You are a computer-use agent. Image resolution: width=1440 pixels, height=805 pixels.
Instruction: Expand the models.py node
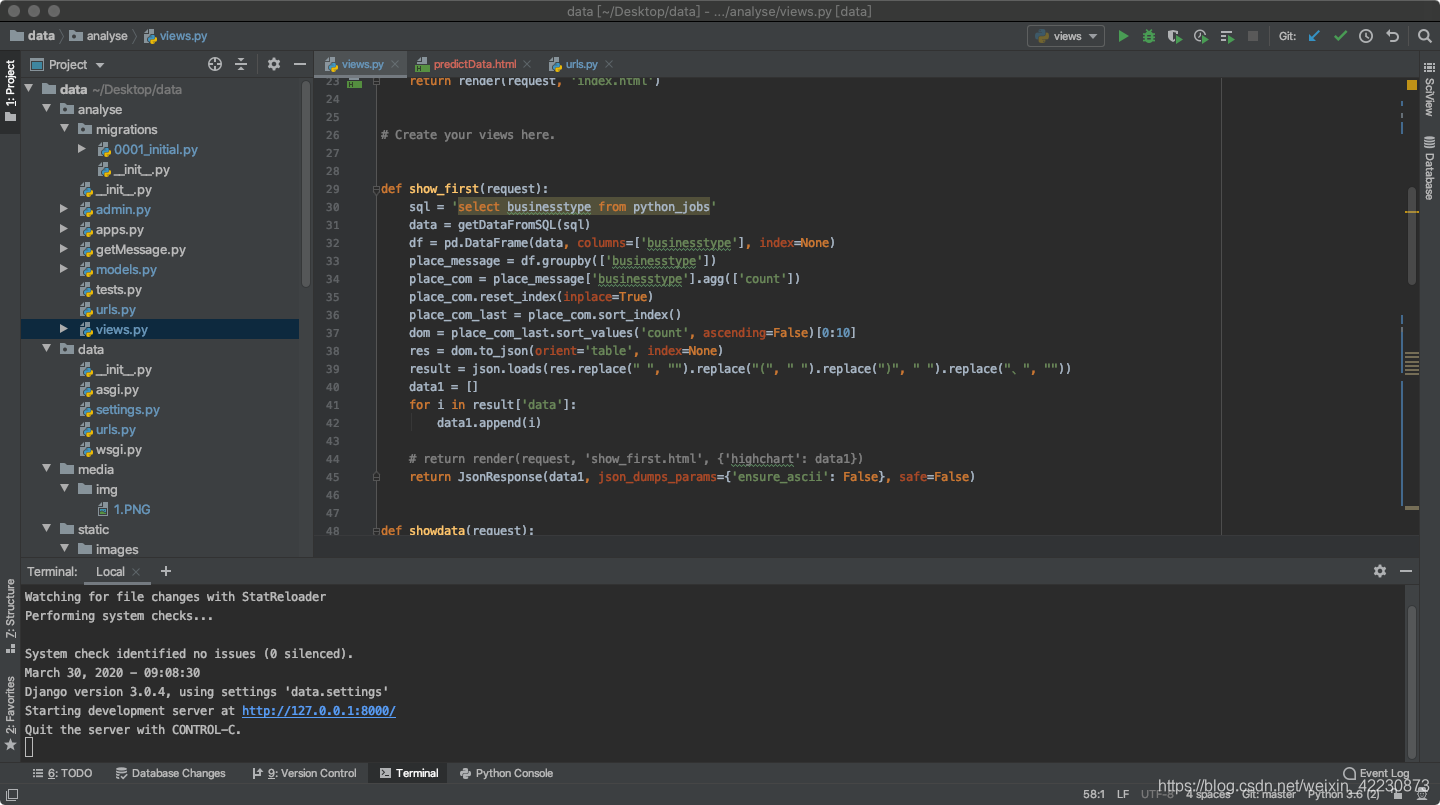pyautogui.click(x=64, y=269)
